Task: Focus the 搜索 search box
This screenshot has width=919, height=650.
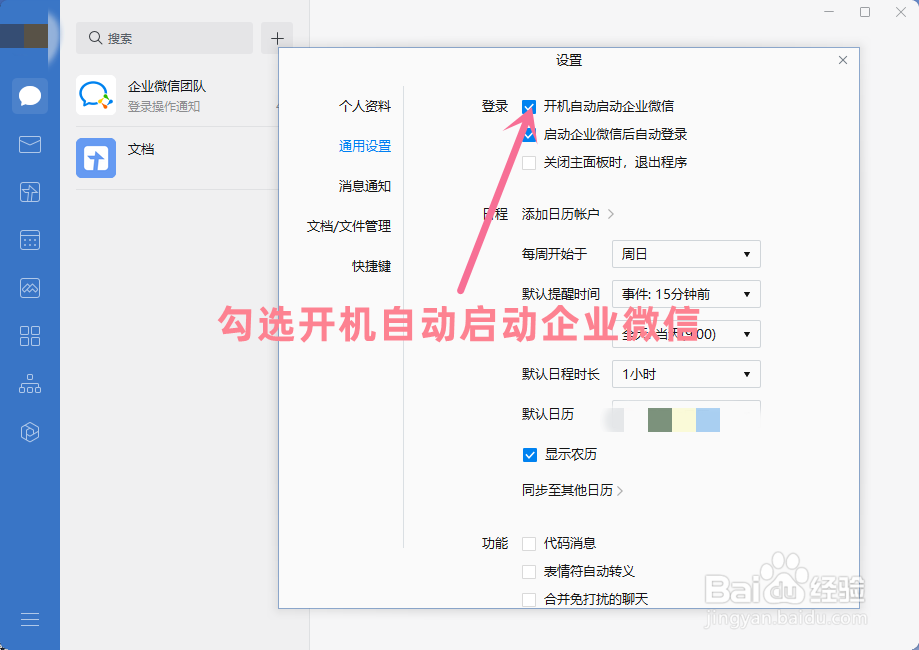Action: (x=164, y=38)
